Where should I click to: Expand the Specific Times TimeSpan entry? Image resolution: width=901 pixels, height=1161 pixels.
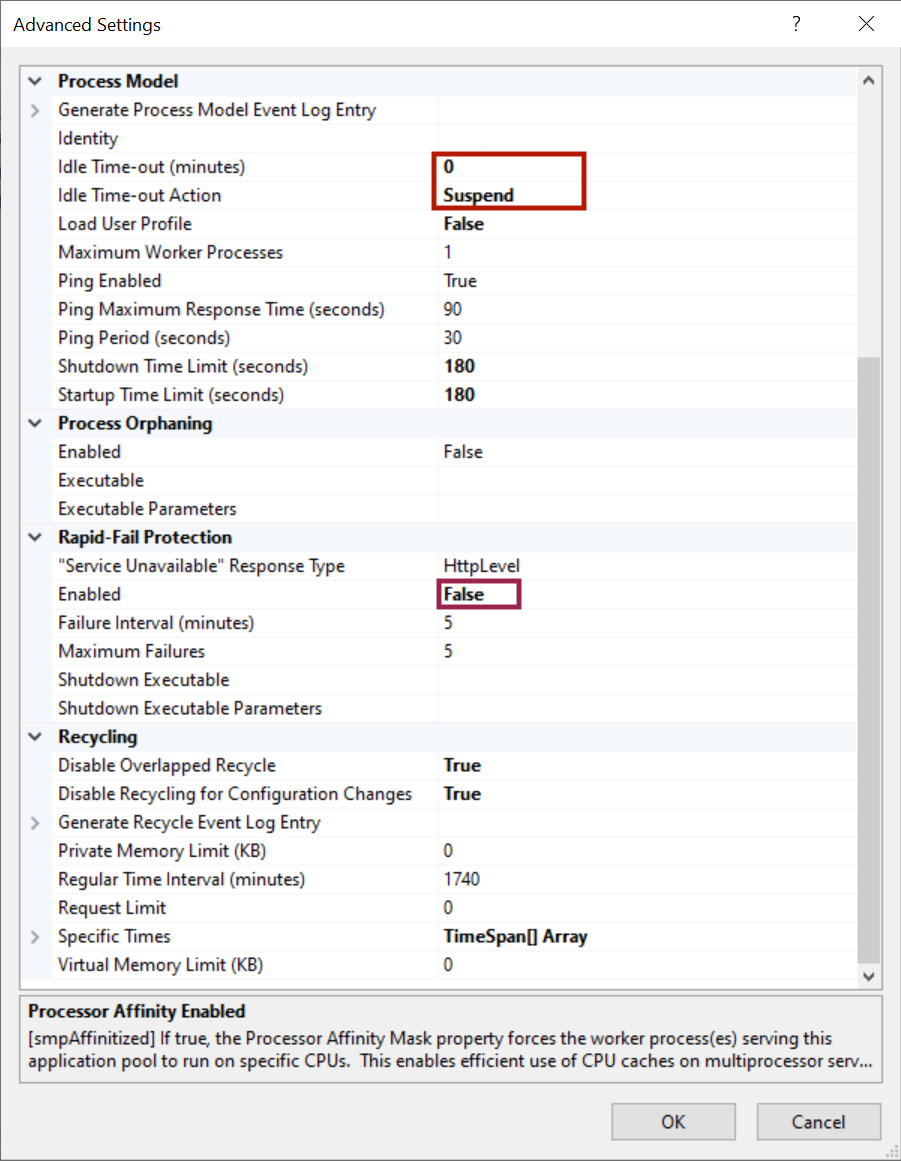click(x=35, y=936)
